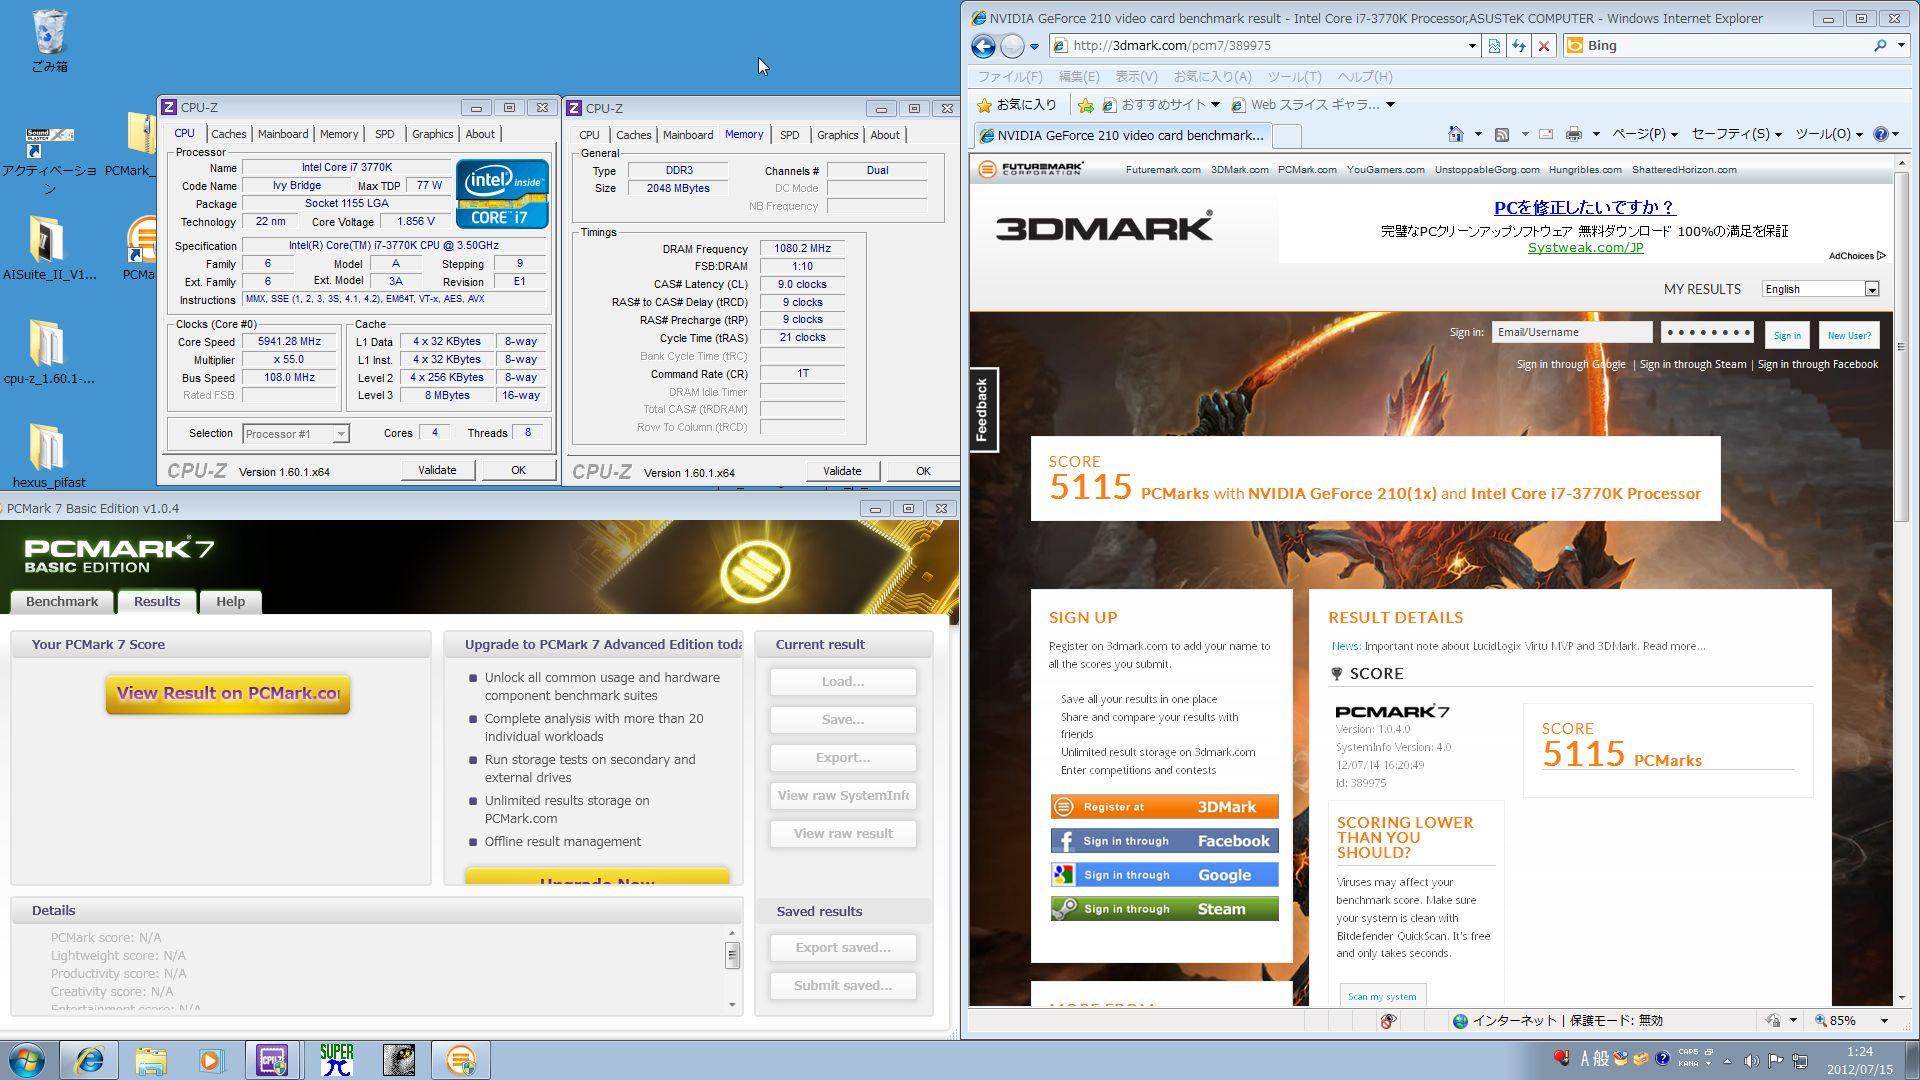
Task: Stop loading page with red X
Action: point(1544,46)
